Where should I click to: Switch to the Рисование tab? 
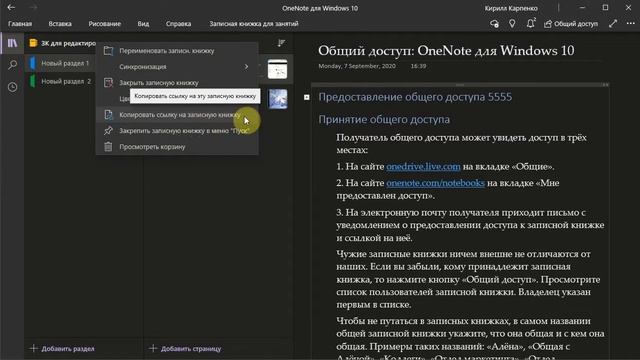(104, 24)
